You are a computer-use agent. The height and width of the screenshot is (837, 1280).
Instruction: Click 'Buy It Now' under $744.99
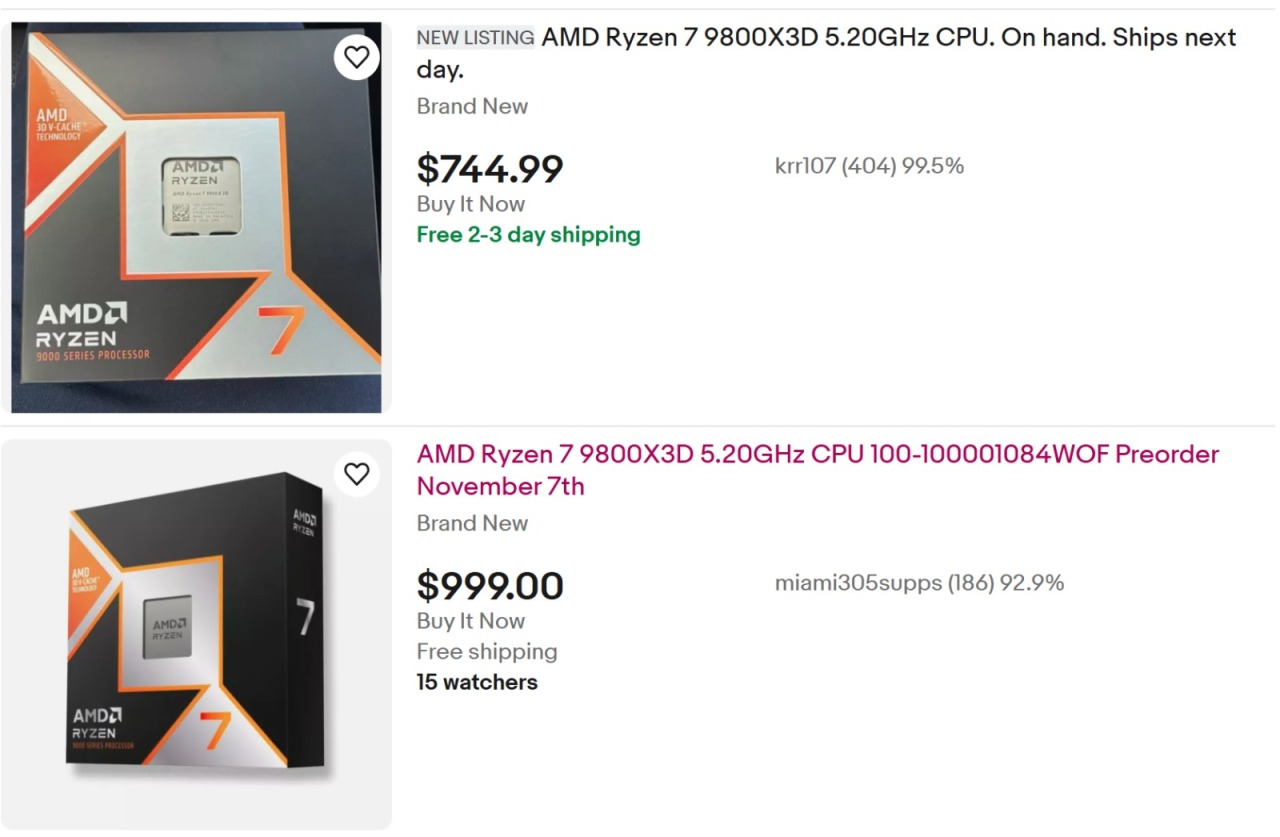click(x=470, y=204)
